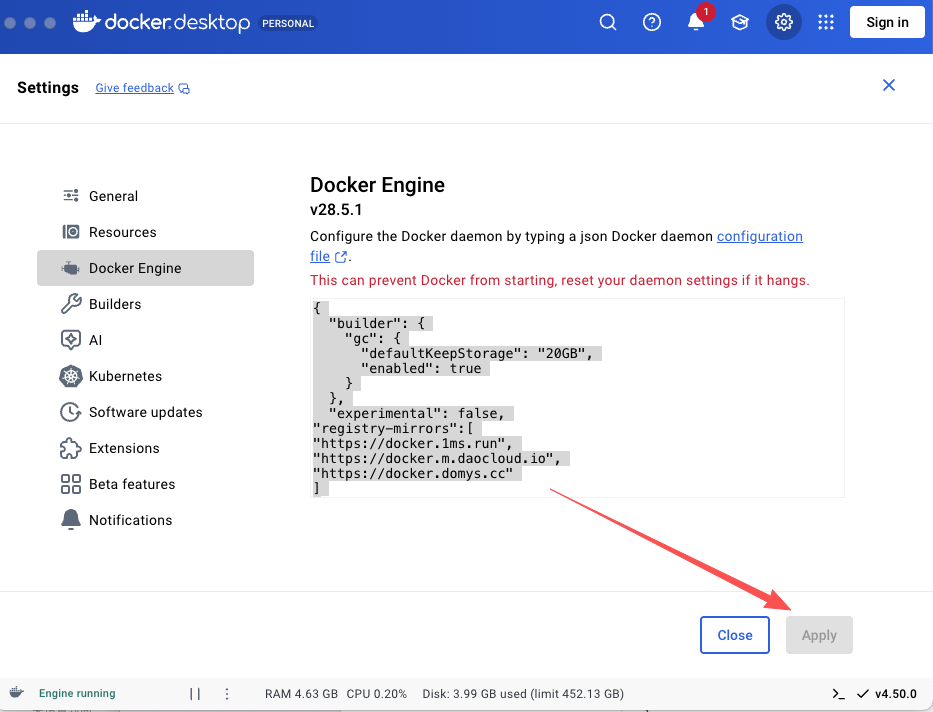Click the CPU 0.20% status text
This screenshot has height=712, width=933.
click(x=377, y=694)
